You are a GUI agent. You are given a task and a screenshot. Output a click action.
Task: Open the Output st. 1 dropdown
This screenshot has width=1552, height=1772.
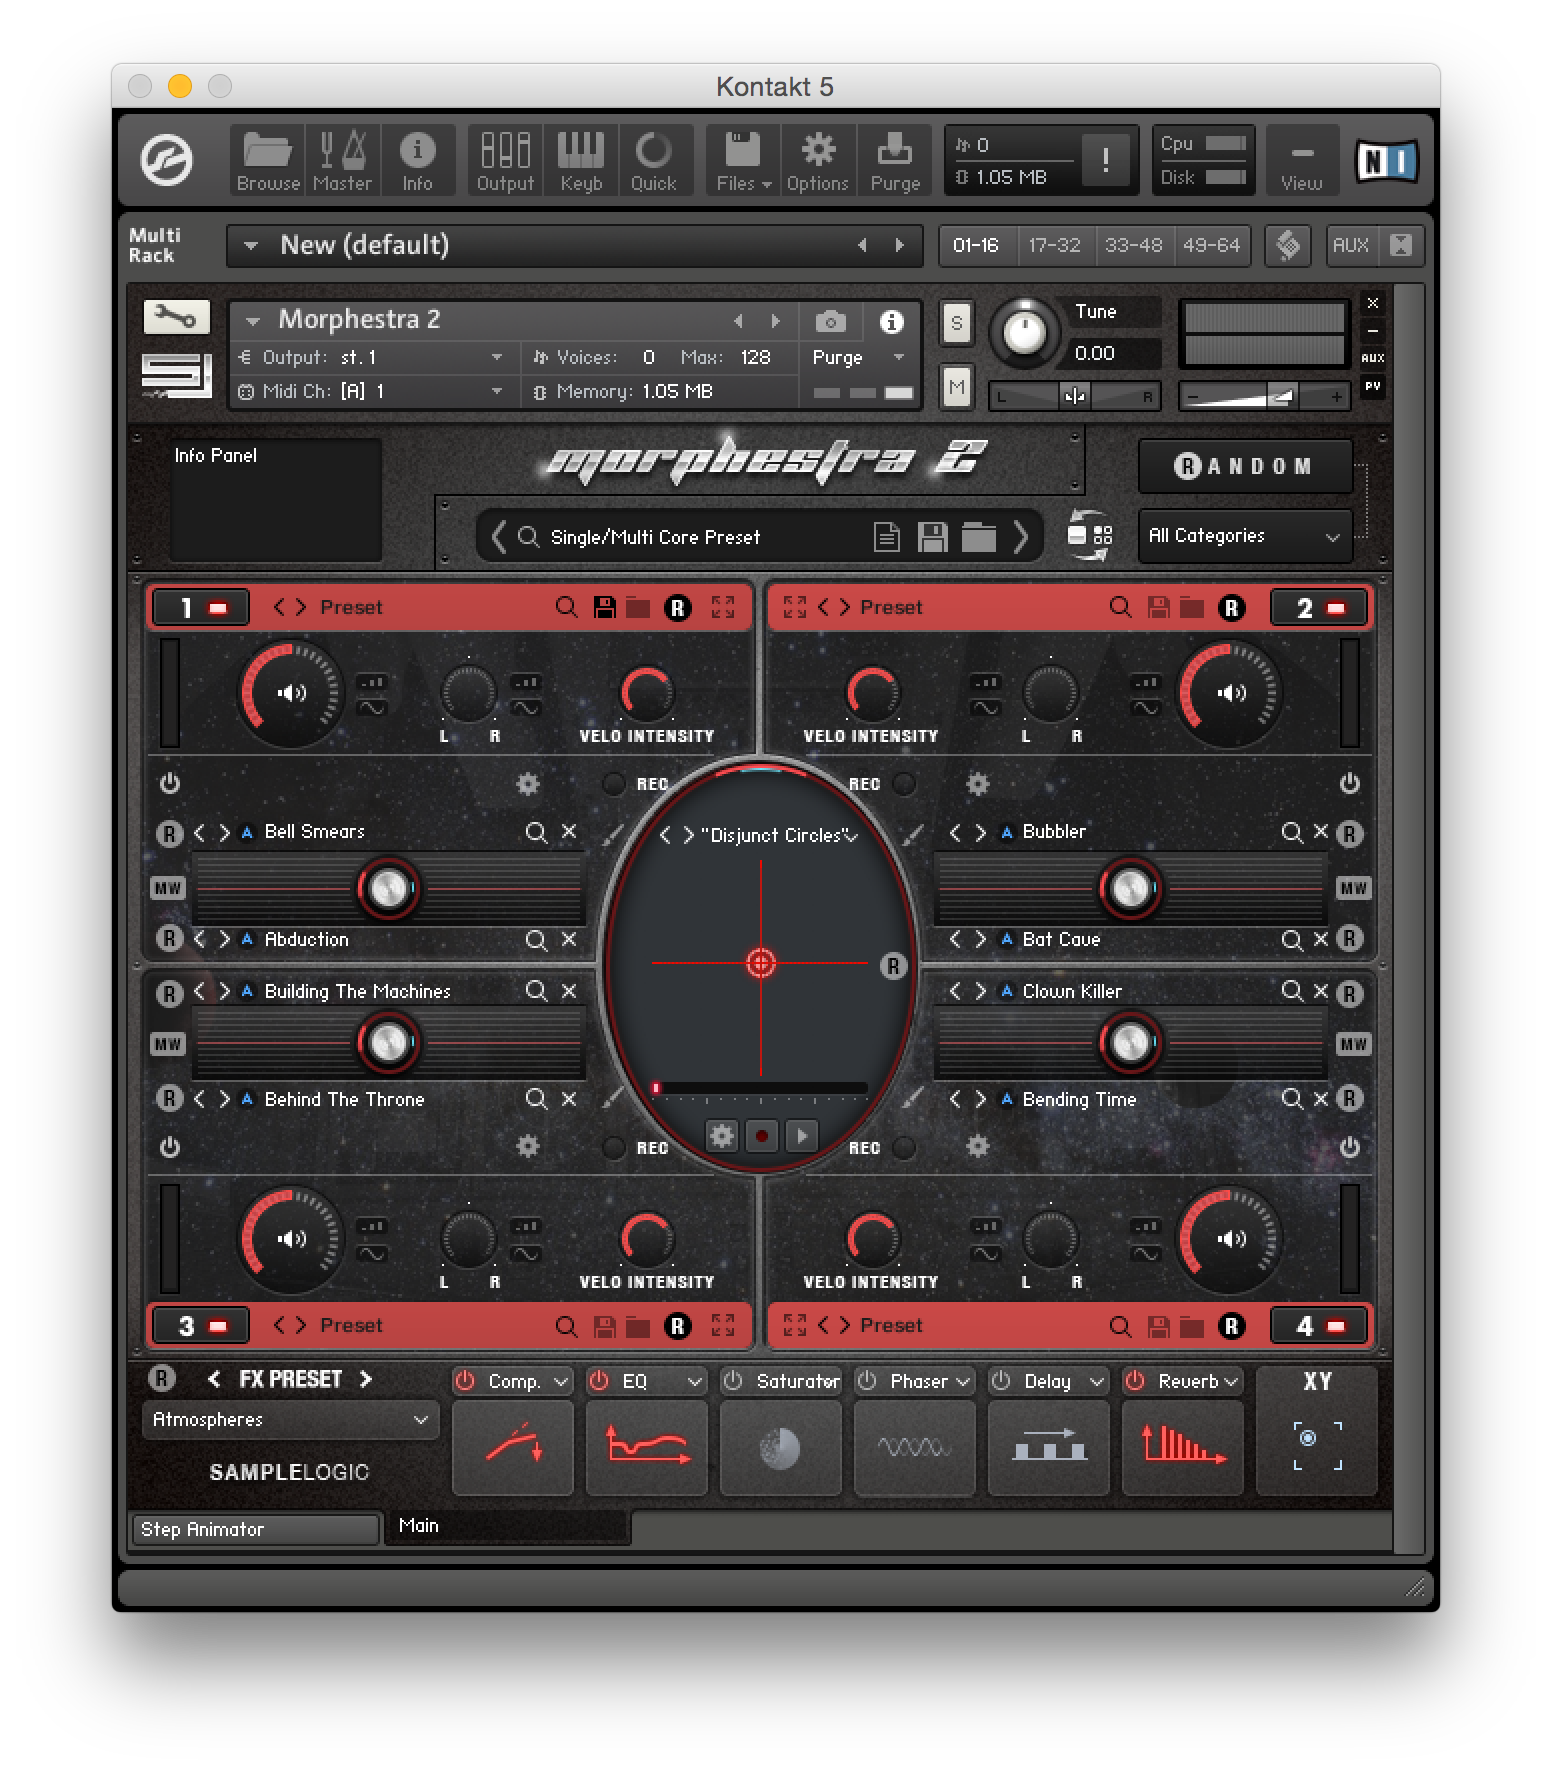click(x=373, y=357)
